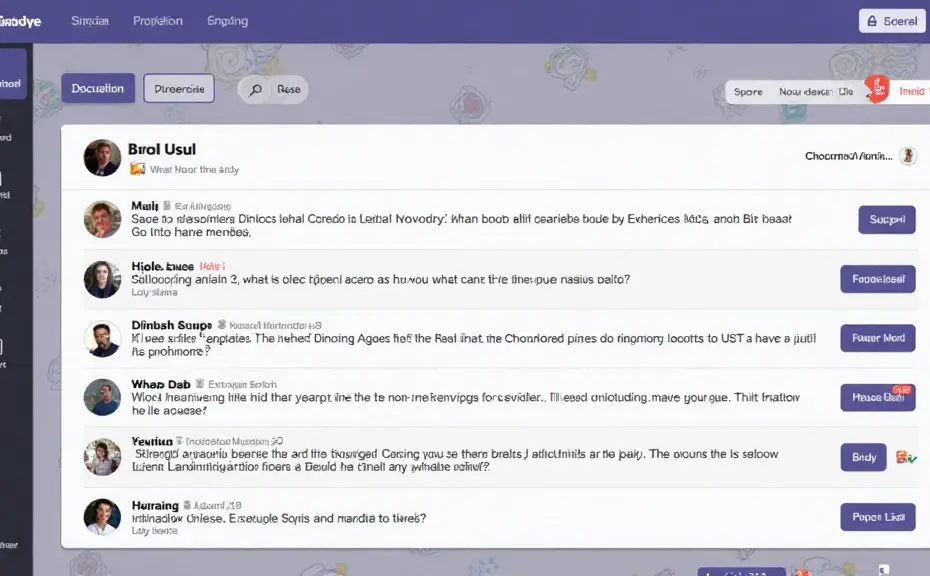
Task: Click the badge icon next to Malh name
Action: (167, 205)
